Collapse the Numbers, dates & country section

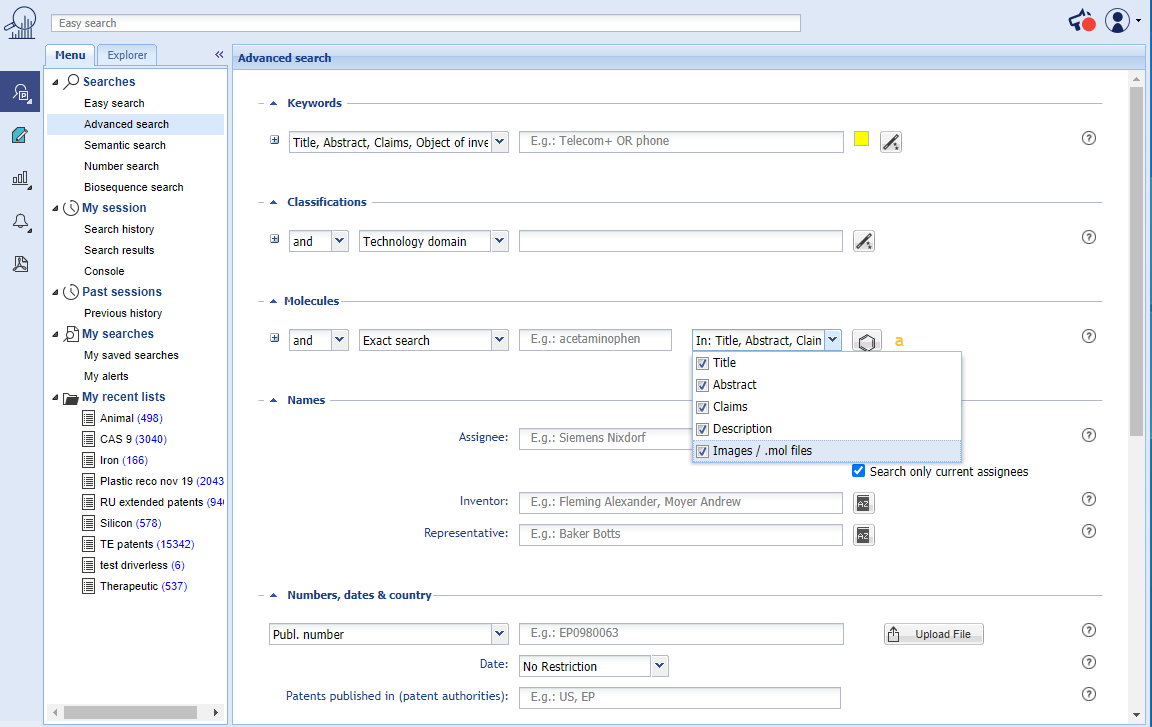pyautogui.click(x=273, y=596)
